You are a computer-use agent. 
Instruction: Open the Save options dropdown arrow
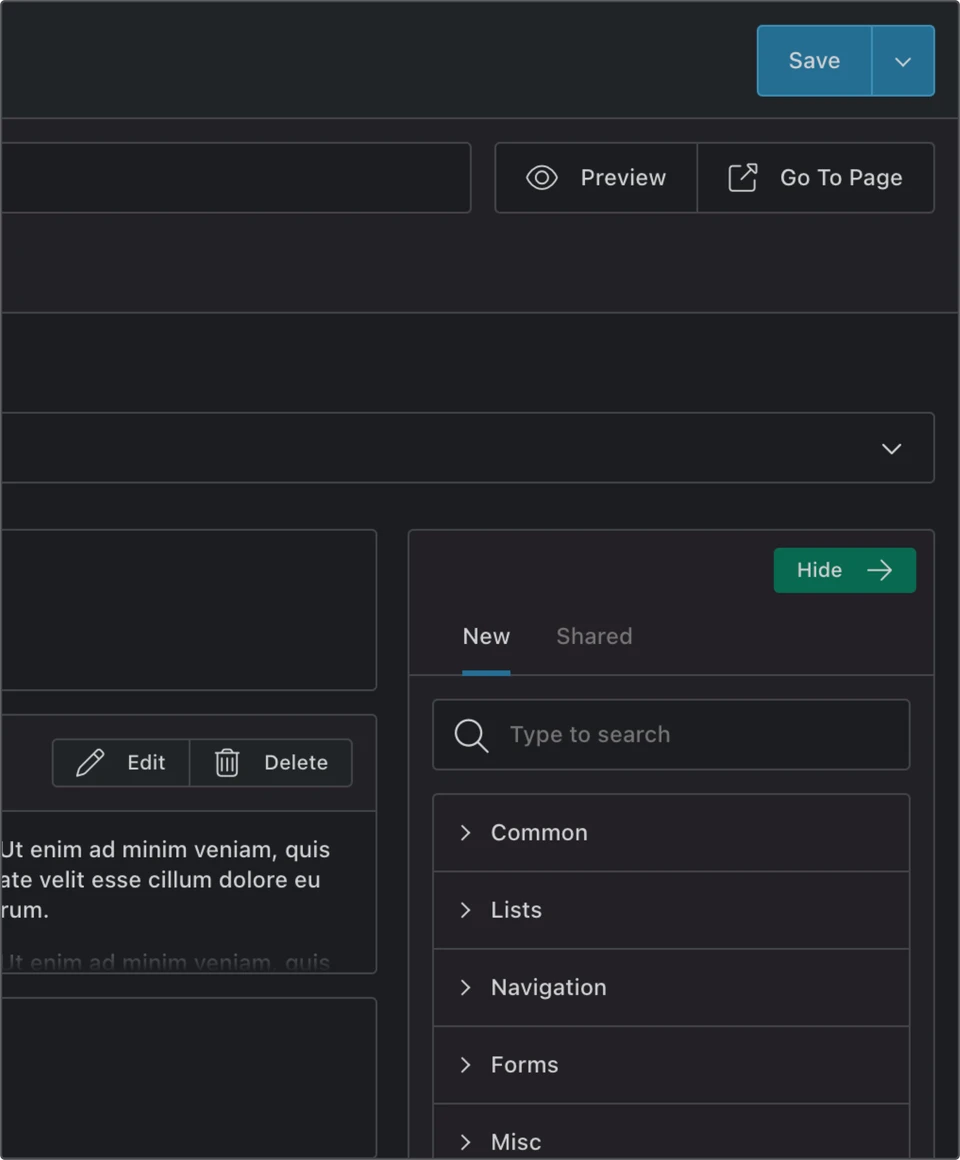[903, 61]
